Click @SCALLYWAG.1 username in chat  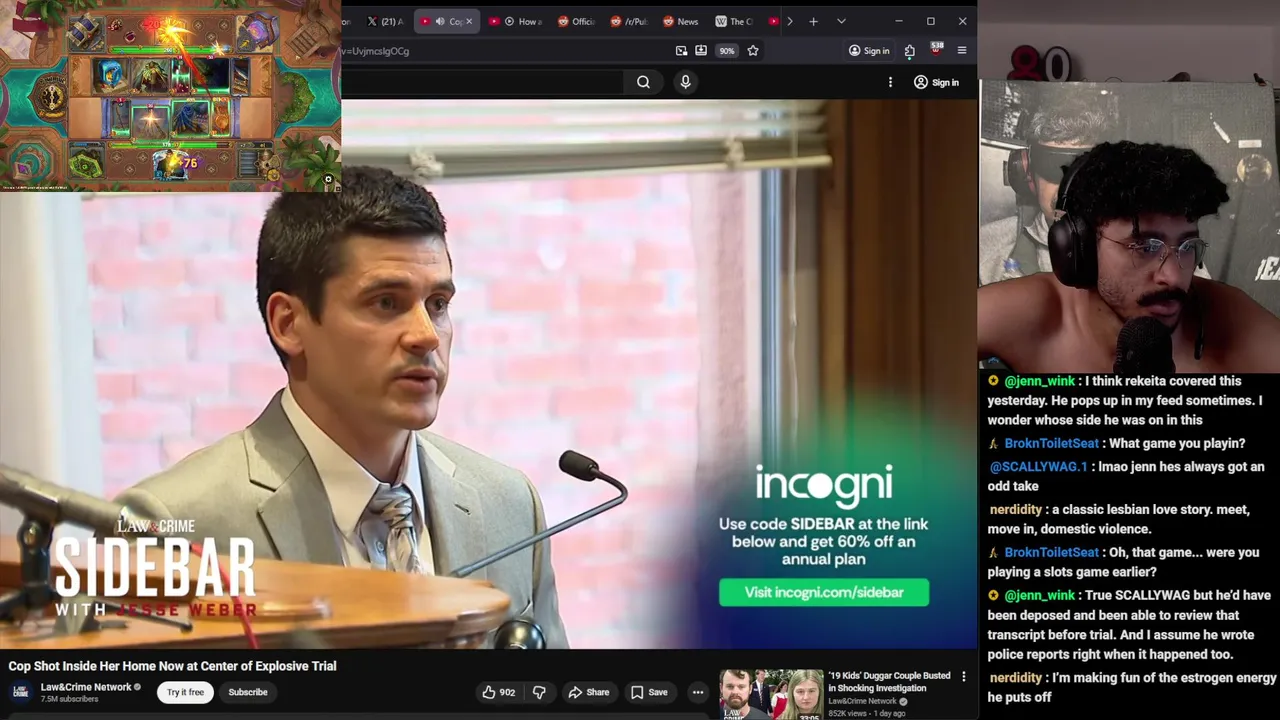[x=1038, y=467]
